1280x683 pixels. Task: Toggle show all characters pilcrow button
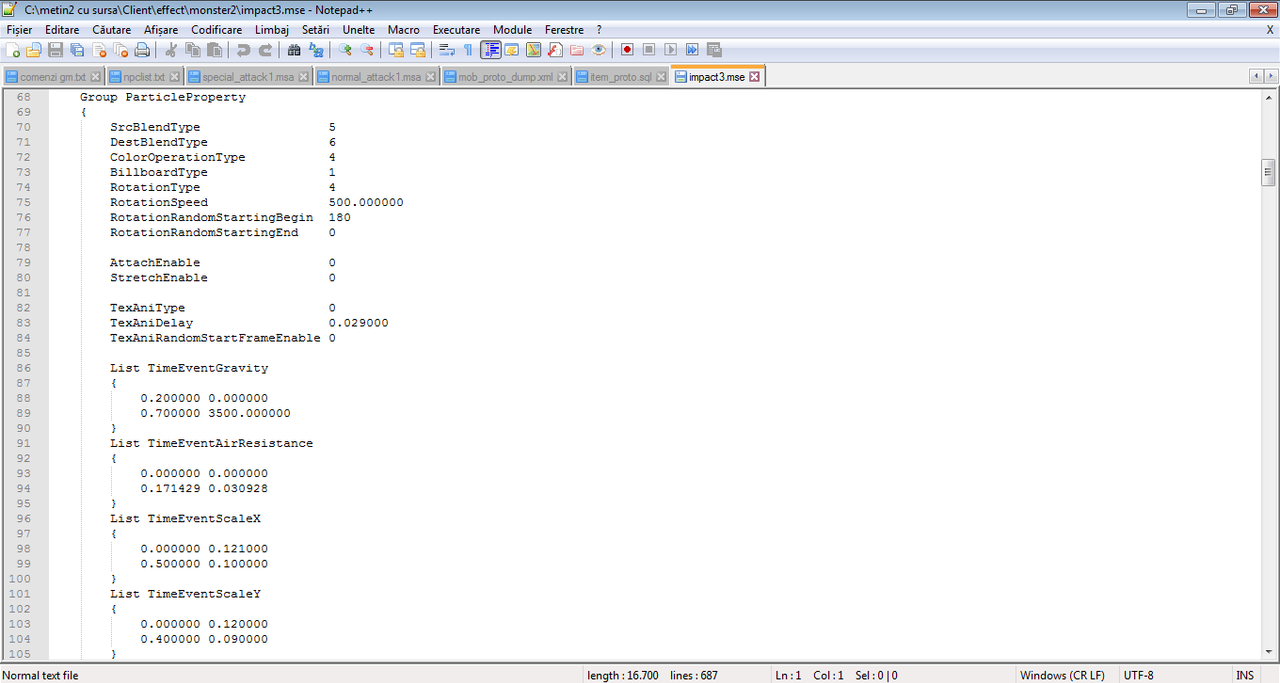coord(468,50)
